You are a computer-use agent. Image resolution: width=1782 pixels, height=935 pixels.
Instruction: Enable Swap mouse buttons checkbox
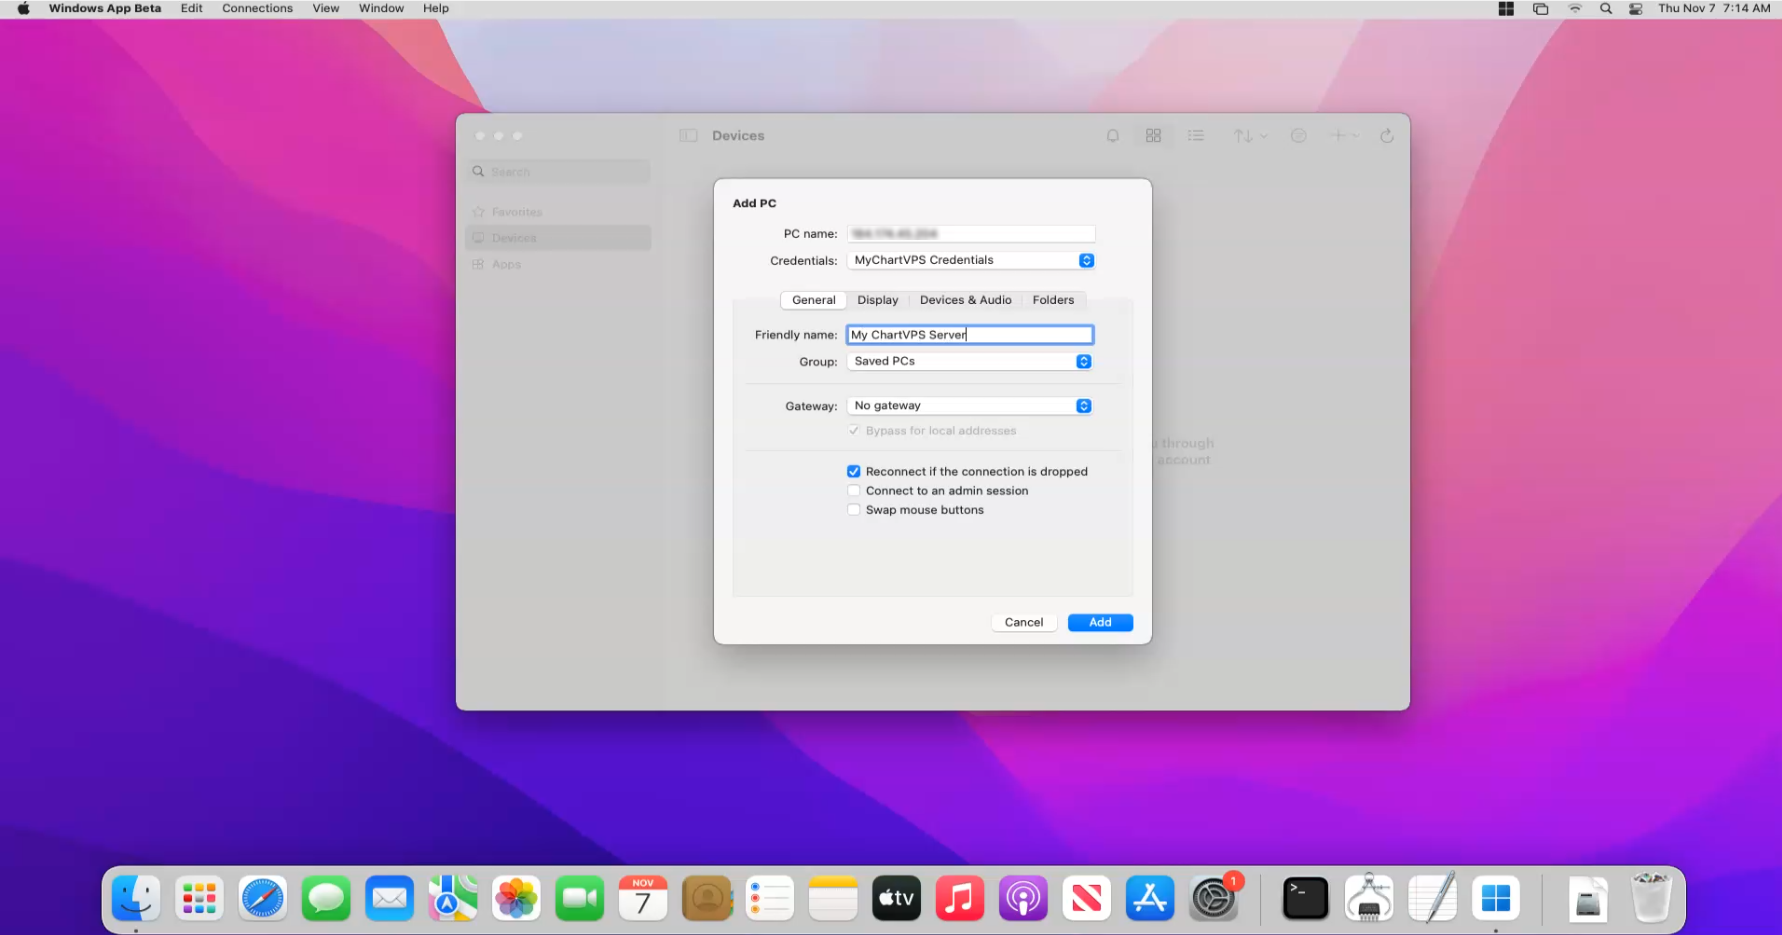pyautogui.click(x=854, y=510)
